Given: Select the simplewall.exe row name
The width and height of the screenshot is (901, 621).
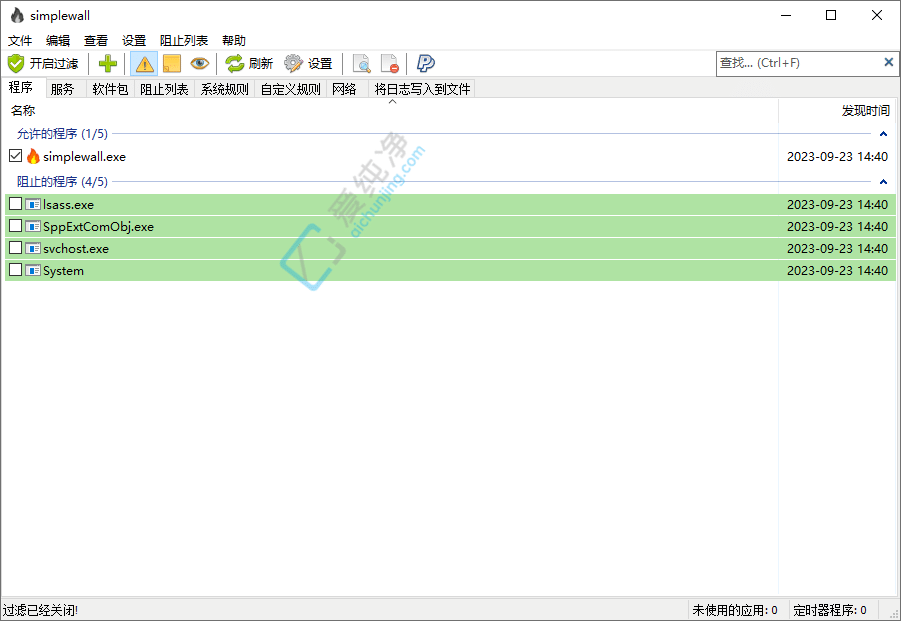Looking at the screenshot, I should point(84,157).
